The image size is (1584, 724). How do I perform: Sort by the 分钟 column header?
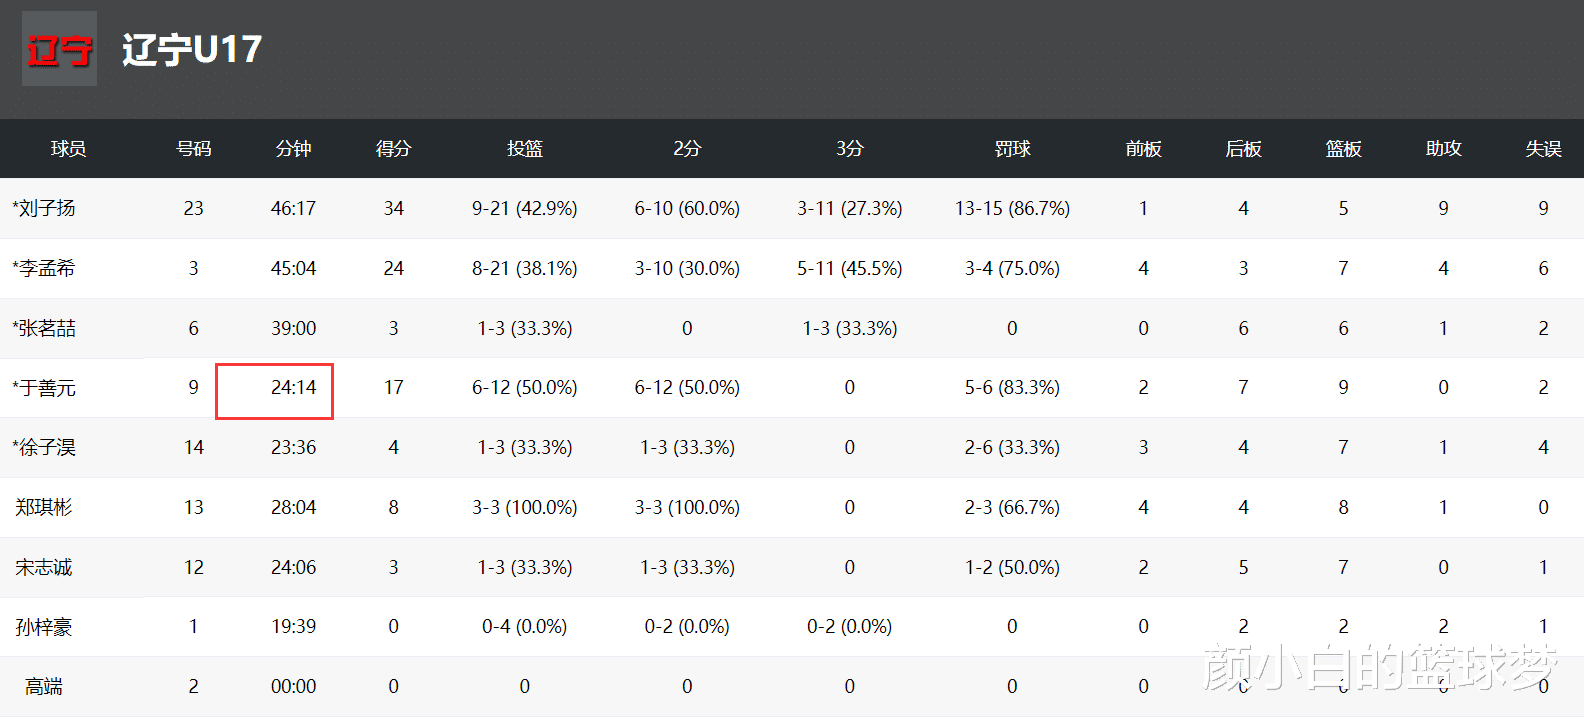(x=293, y=149)
